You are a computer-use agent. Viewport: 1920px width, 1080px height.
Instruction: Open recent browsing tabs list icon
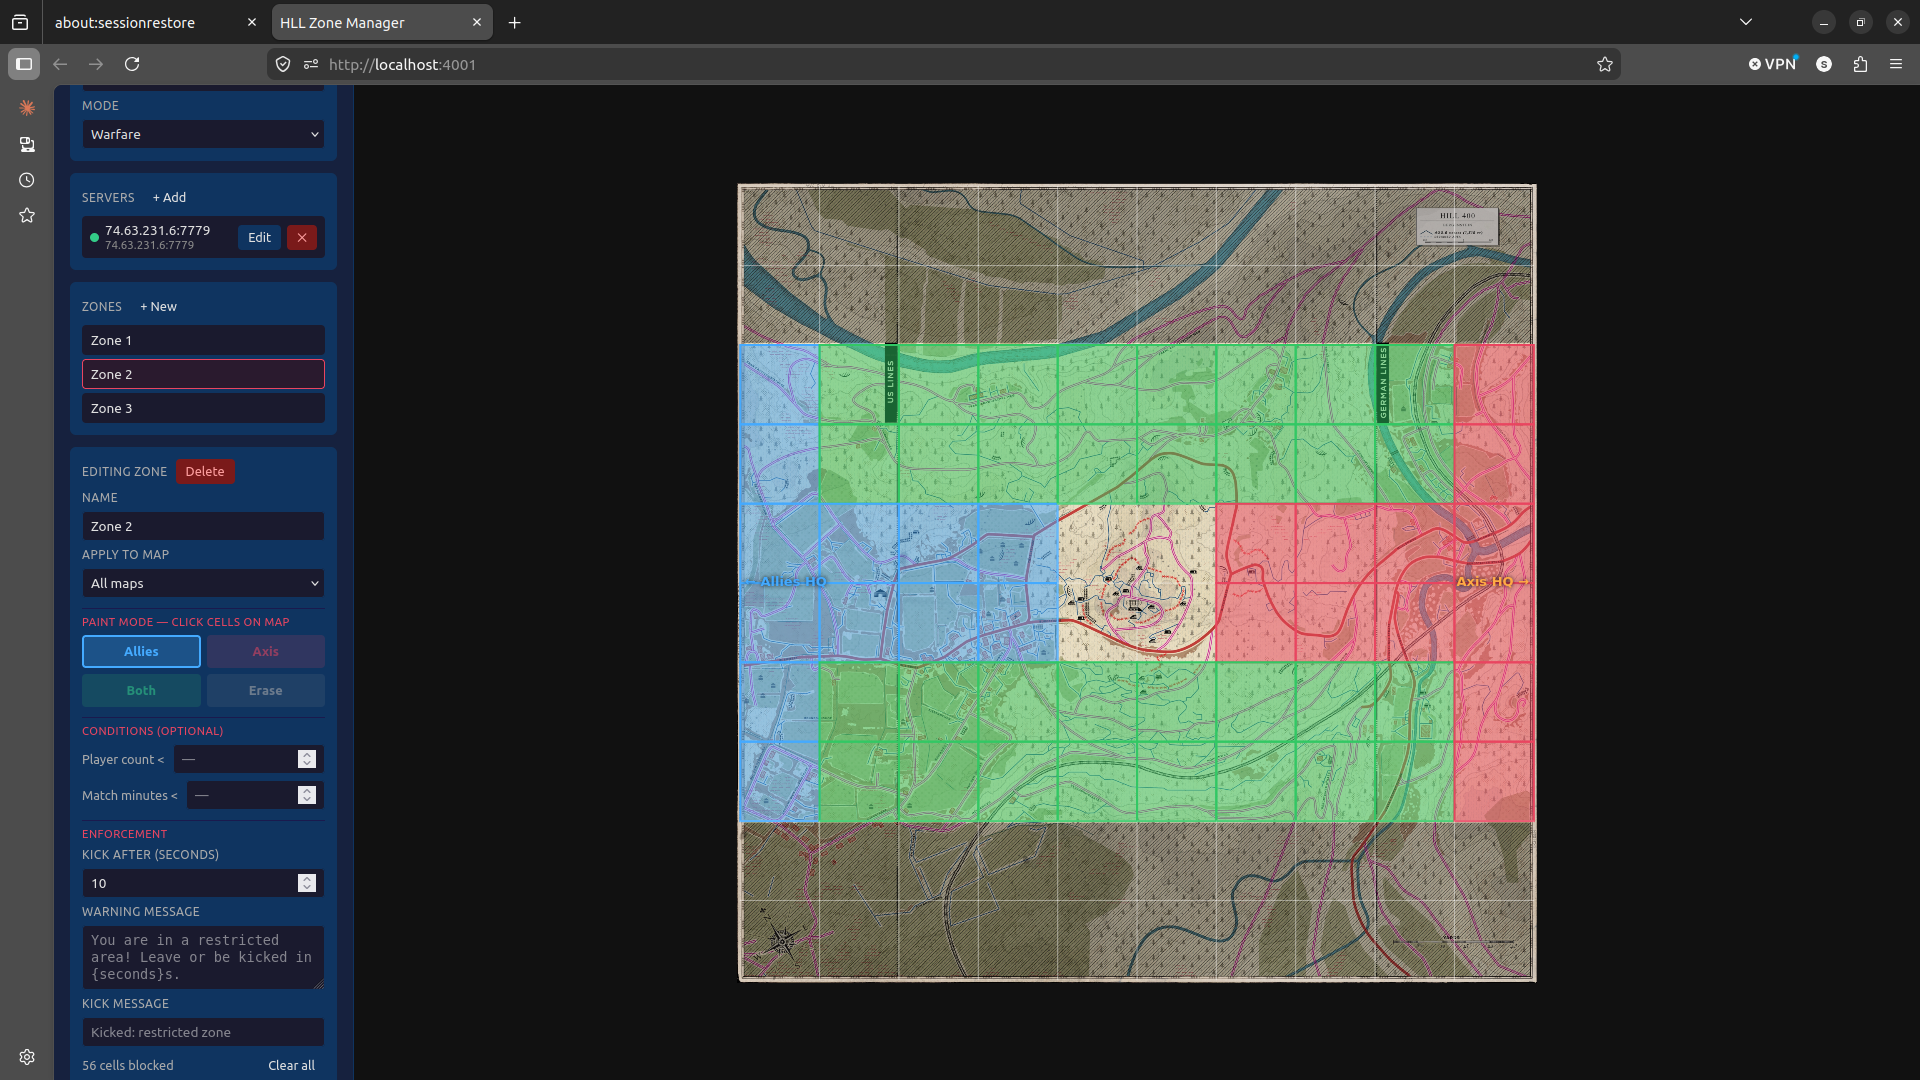click(x=20, y=22)
